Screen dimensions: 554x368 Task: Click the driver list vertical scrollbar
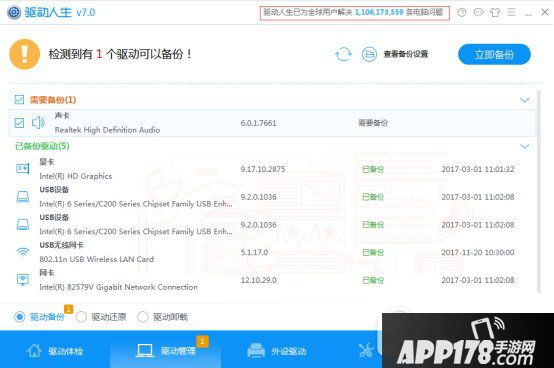(x=539, y=191)
